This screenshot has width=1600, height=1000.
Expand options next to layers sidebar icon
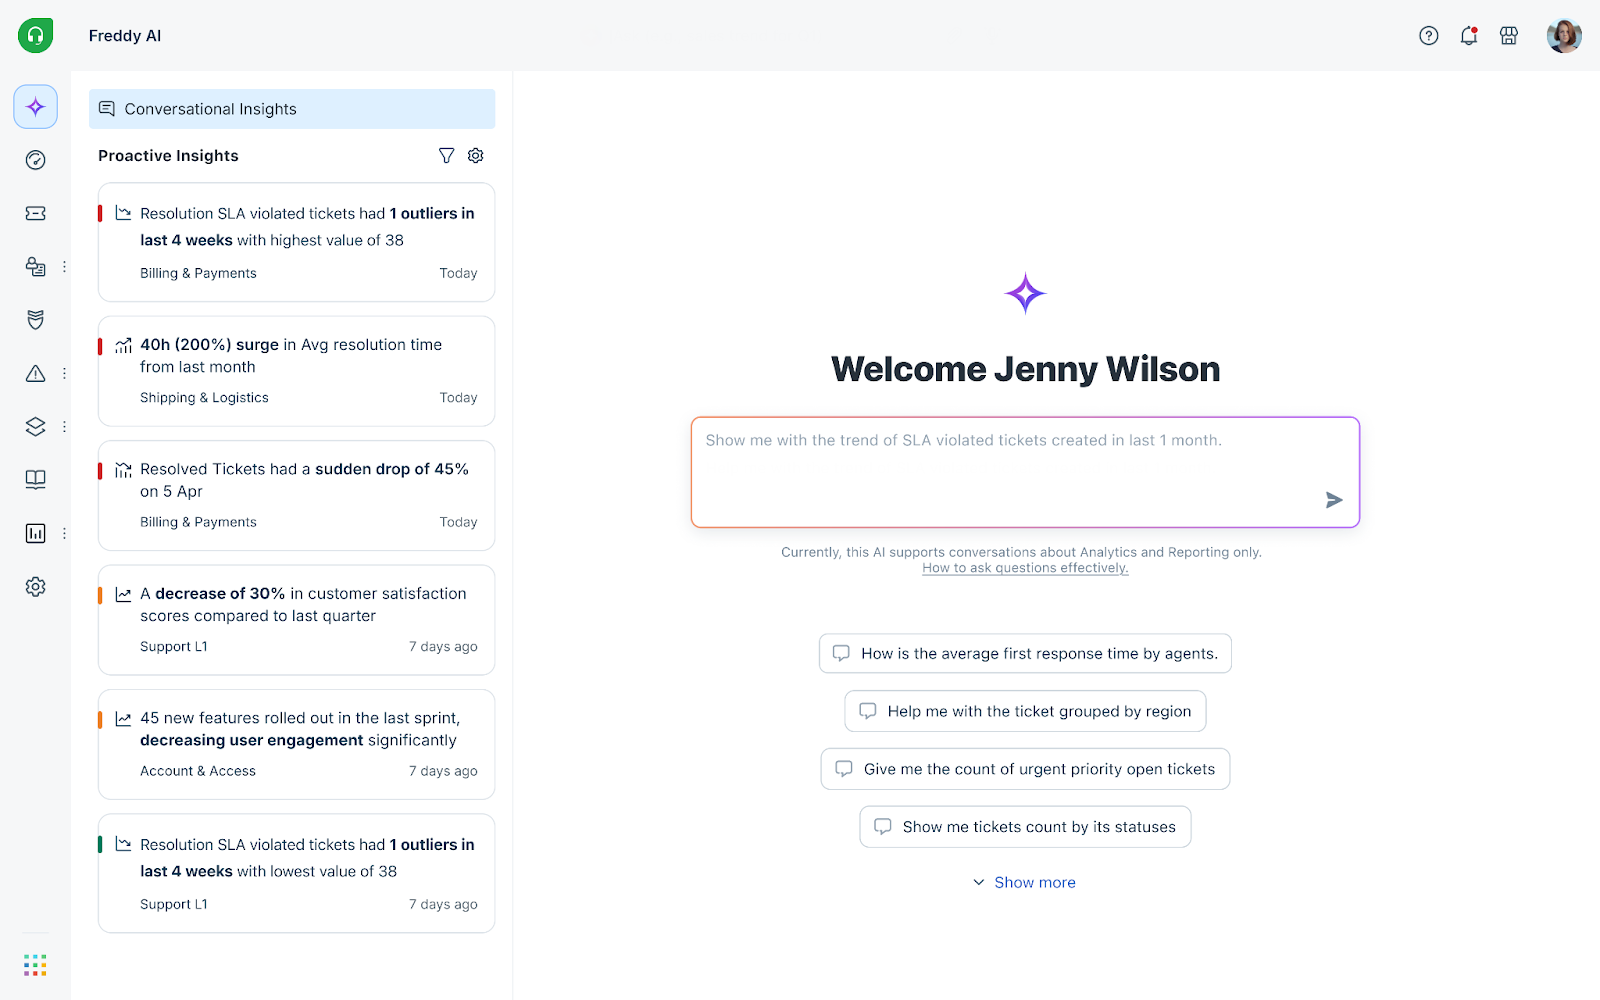64,427
